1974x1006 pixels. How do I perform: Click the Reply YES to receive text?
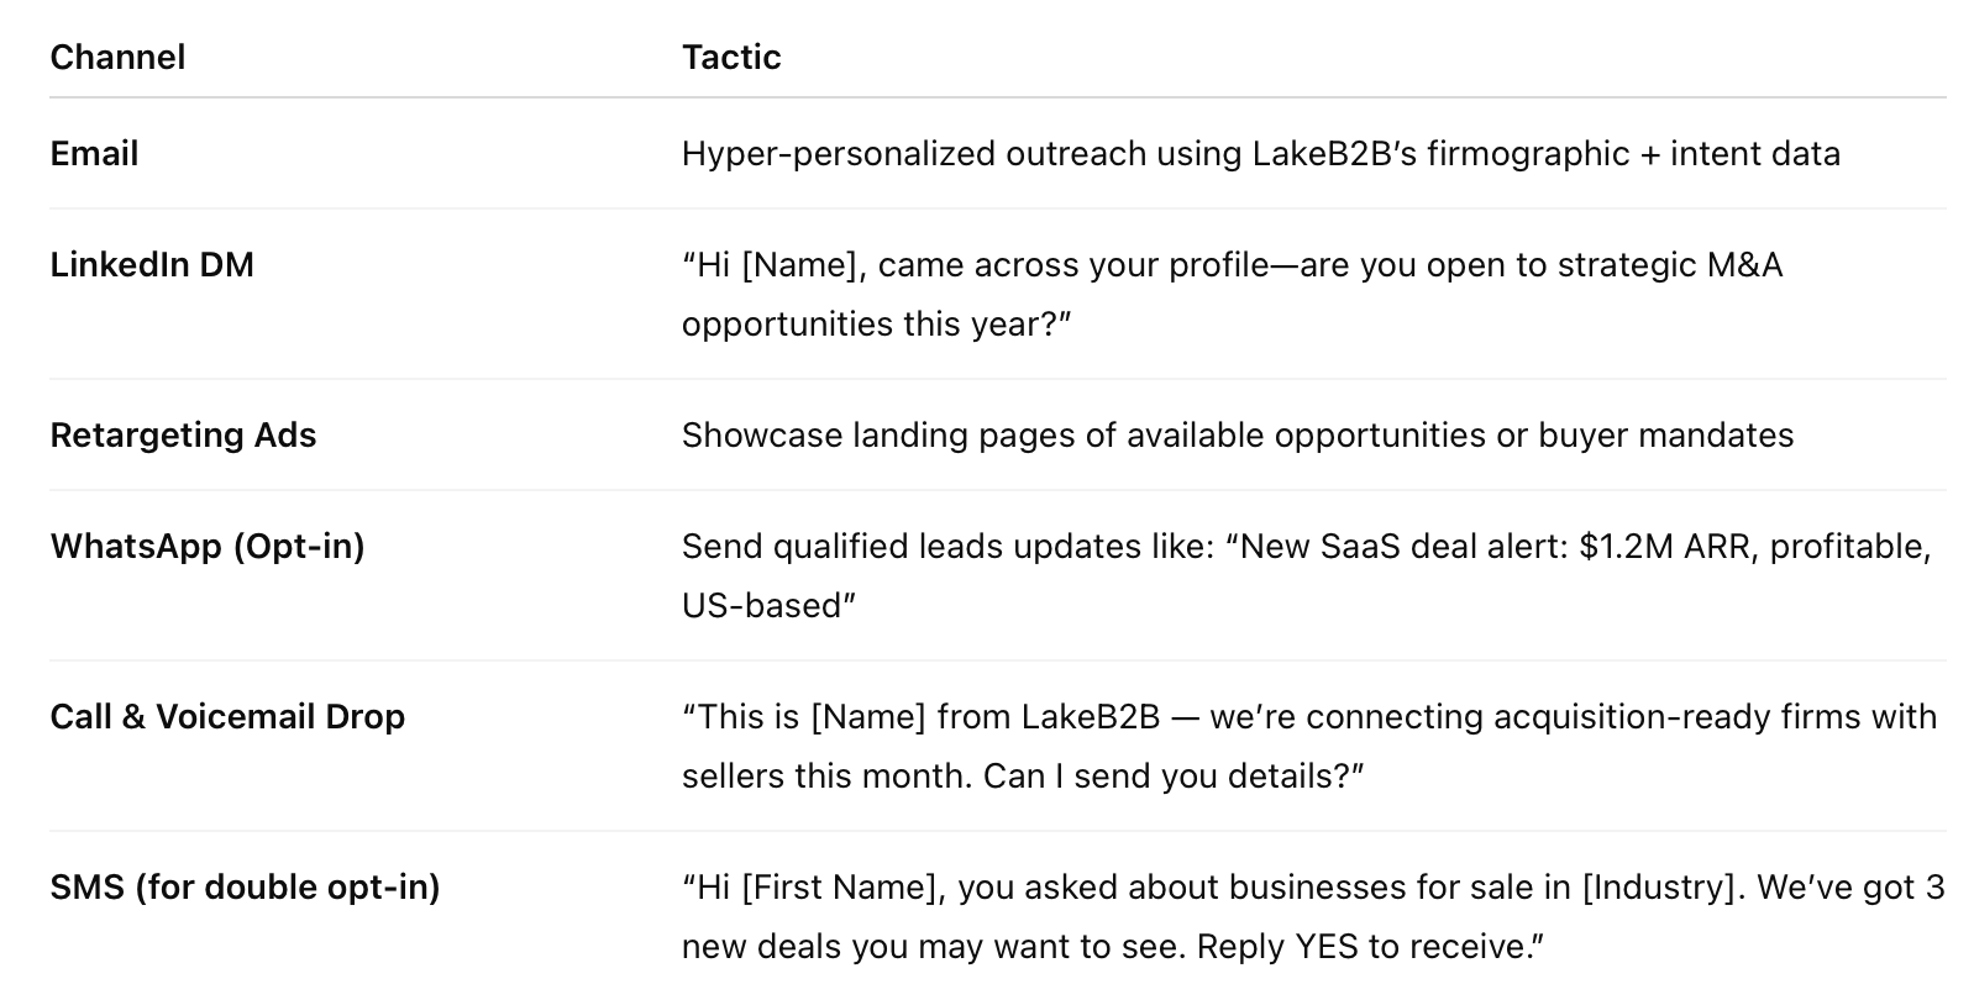tap(1370, 946)
